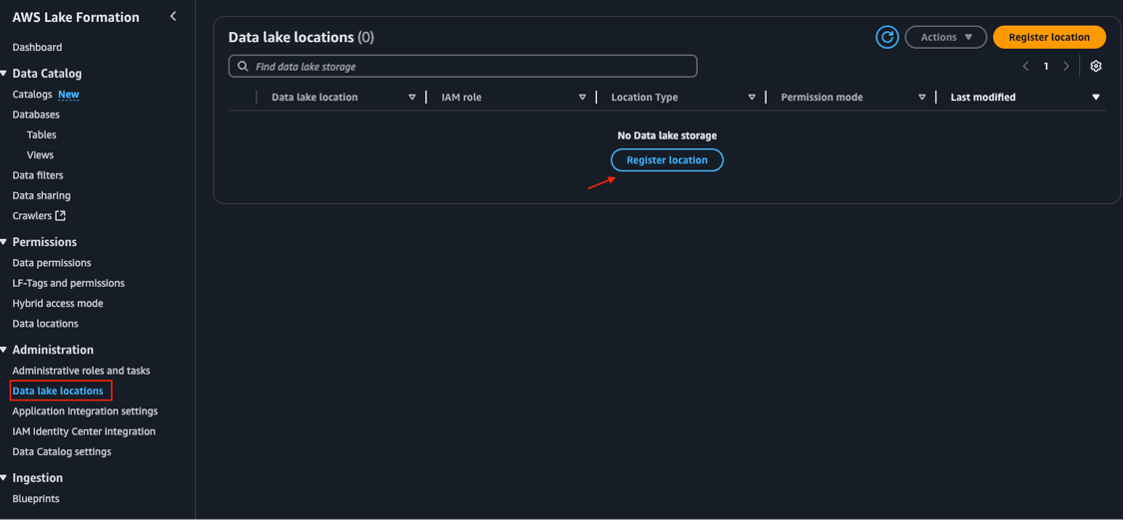
Task: Open Administrative roles and tasks
Action: pyautogui.click(x=81, y=370)
